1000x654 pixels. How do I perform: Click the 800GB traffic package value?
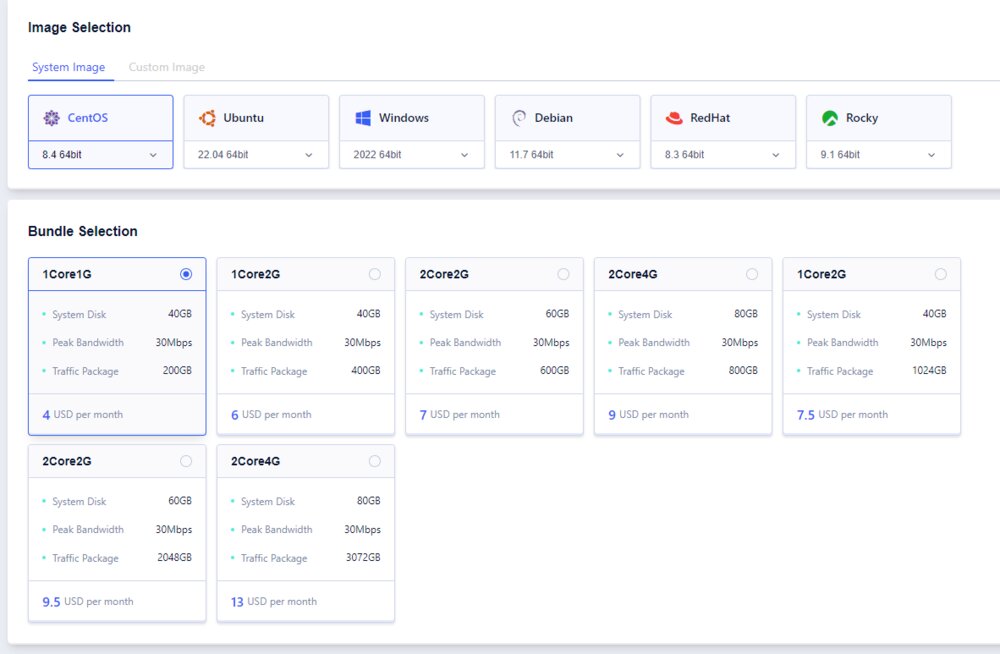click(x=744, y=370)
